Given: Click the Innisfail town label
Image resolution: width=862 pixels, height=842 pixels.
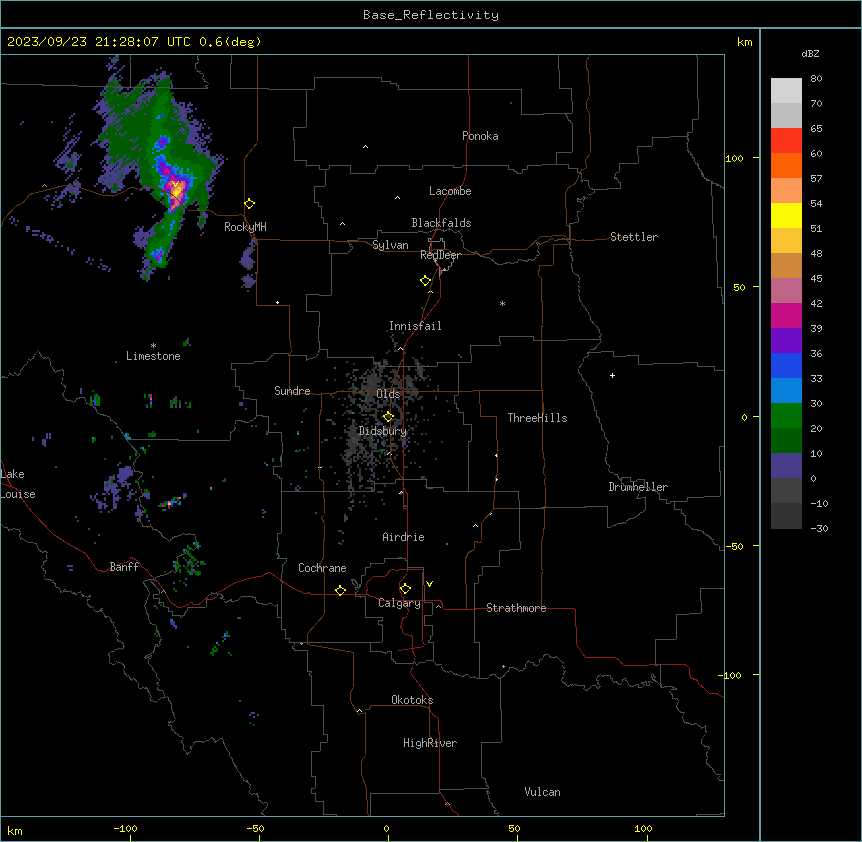Looking at the screenshot, I should [415, 326].
